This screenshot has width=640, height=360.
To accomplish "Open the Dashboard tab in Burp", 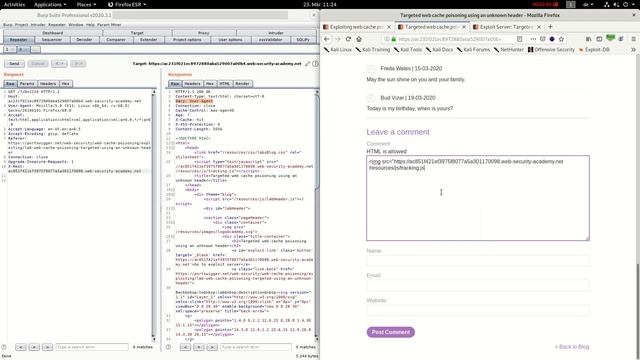I will pos(53,33).
